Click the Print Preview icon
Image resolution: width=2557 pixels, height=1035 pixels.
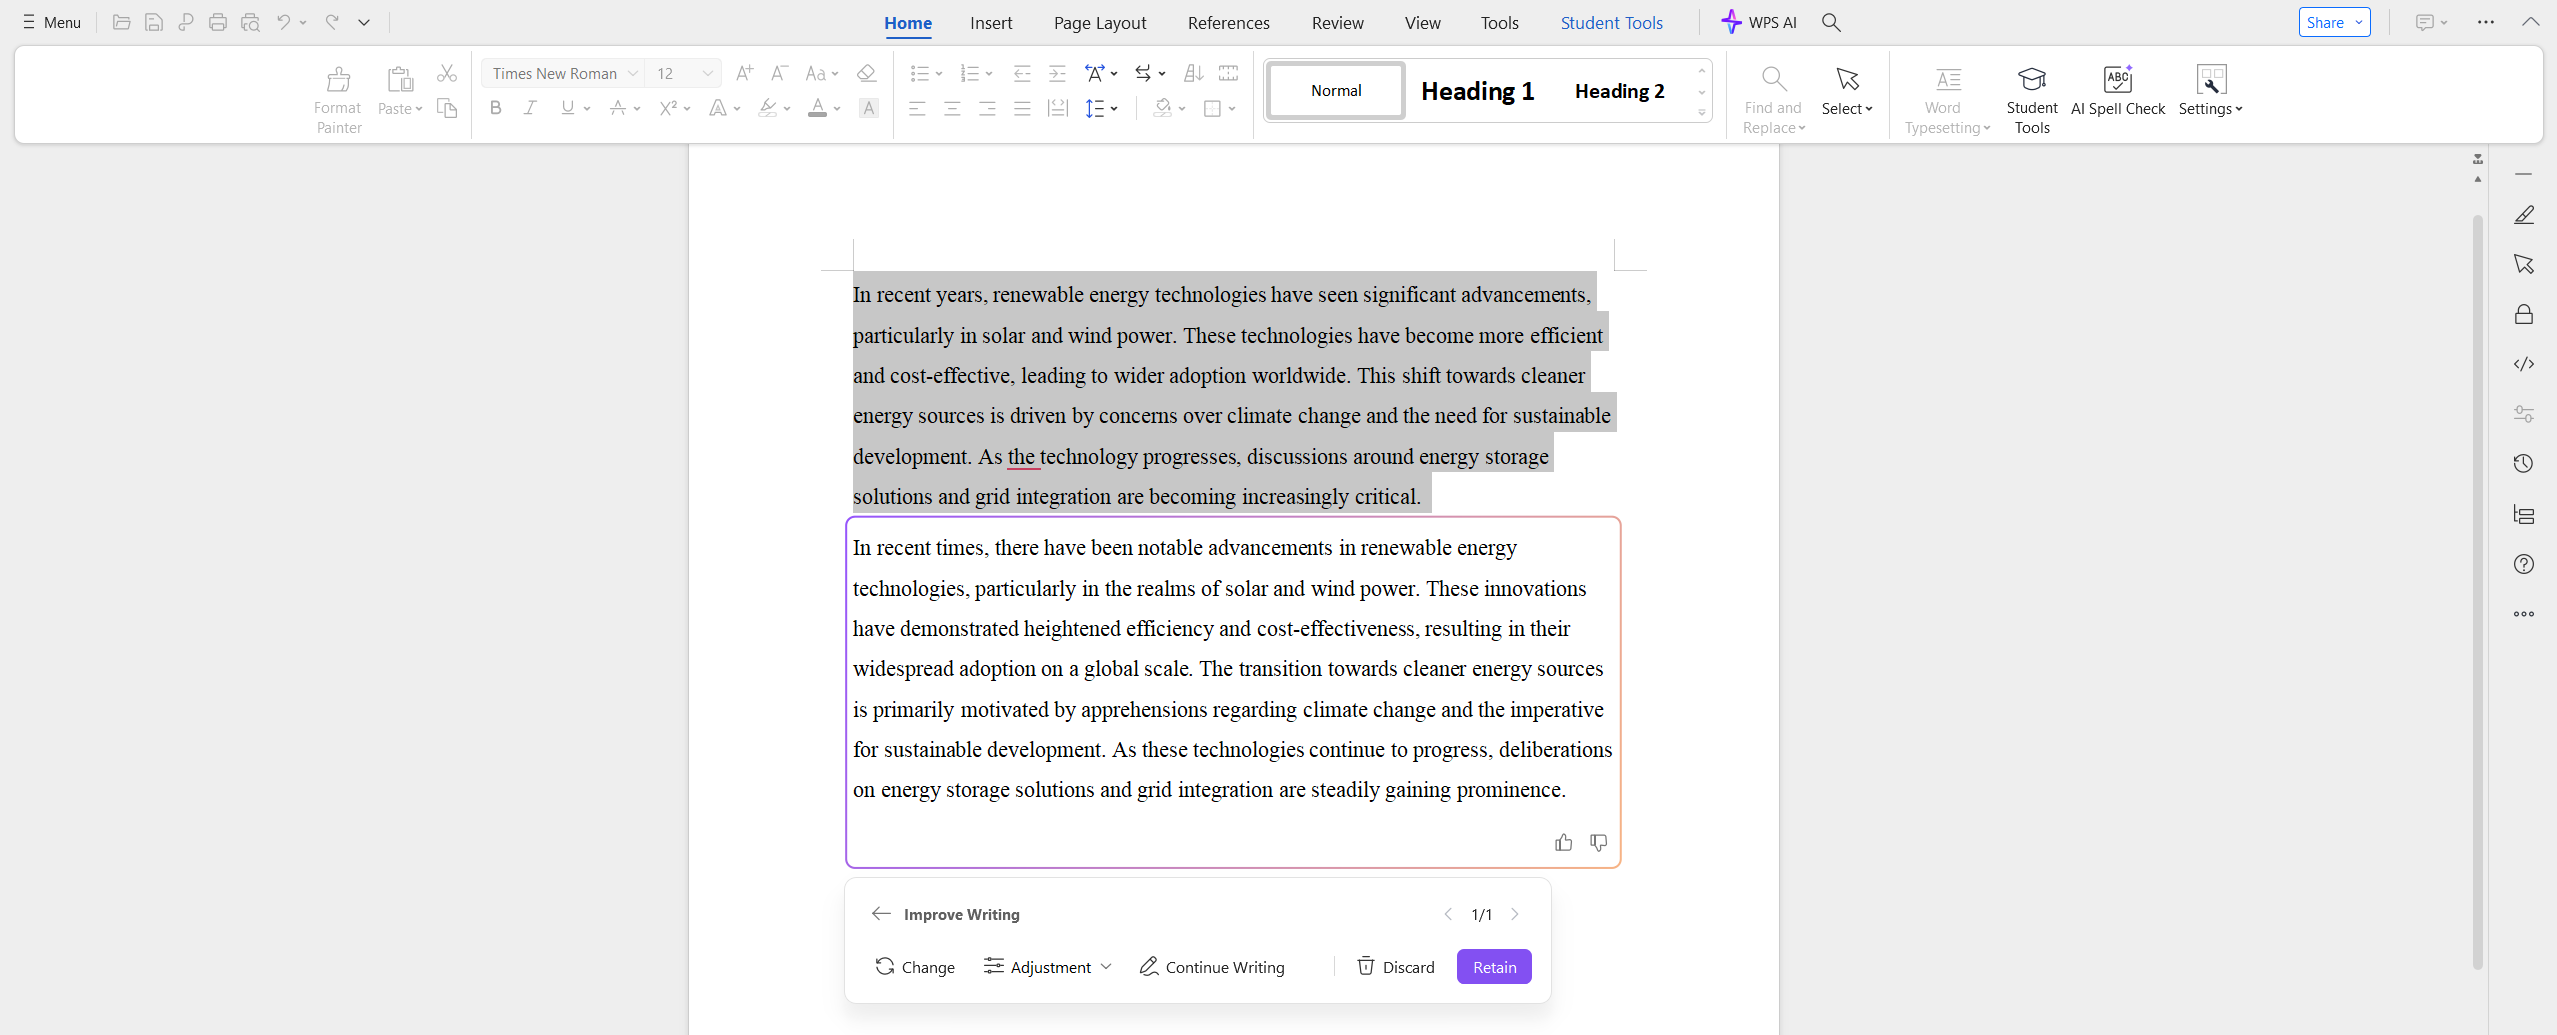click(x=250, y=22)
